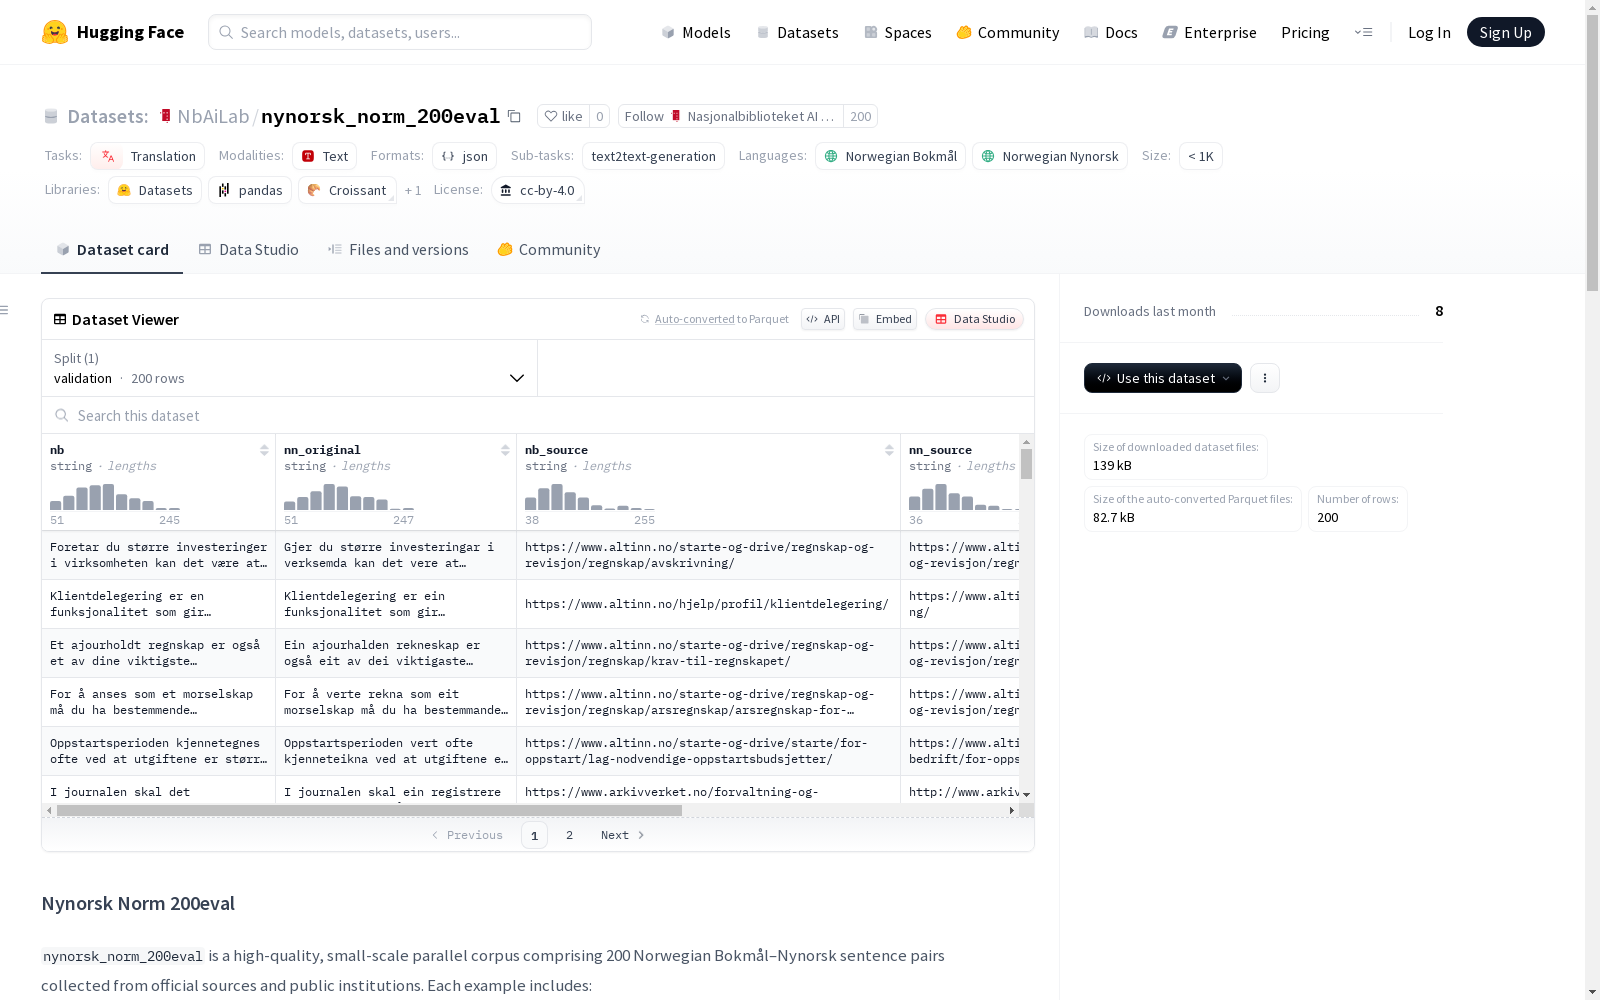Select the cc-by-4.0 license tag
This screenshot has width=1600, height=1000.
click(x=538, y=190)
